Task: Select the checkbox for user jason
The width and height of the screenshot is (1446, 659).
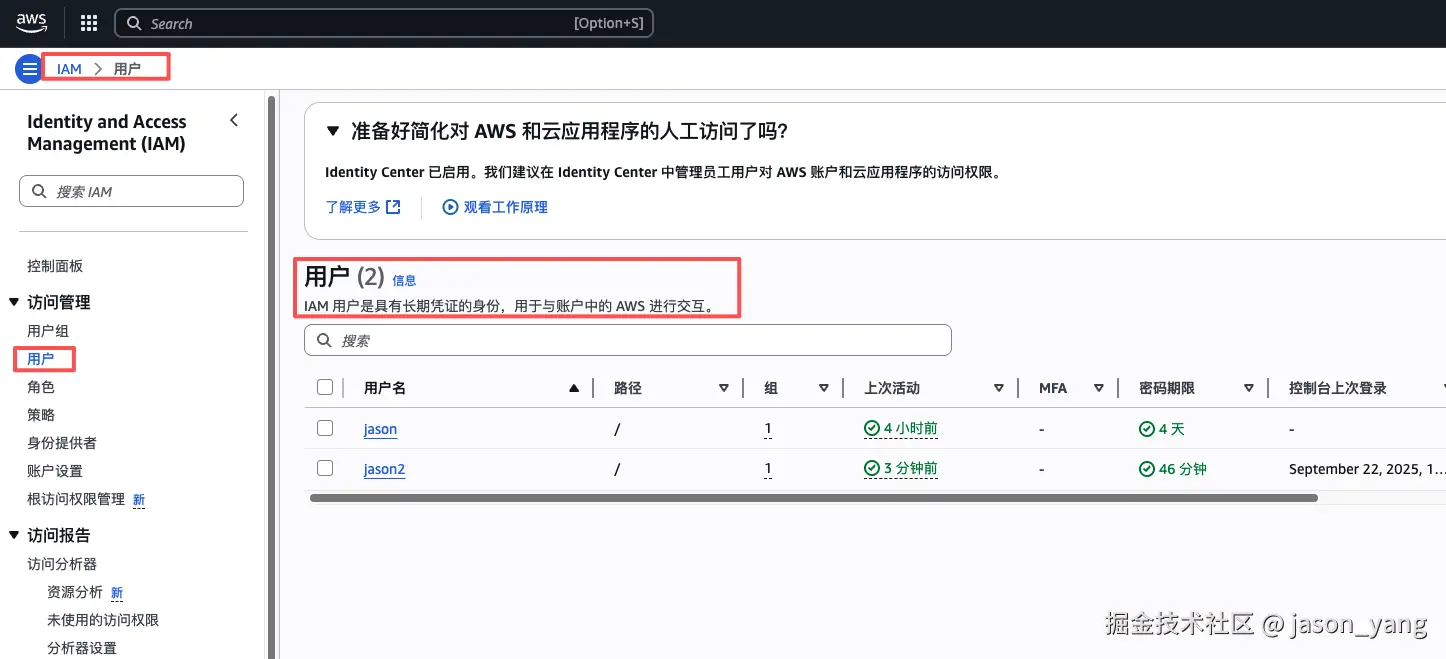Action: 325,428
